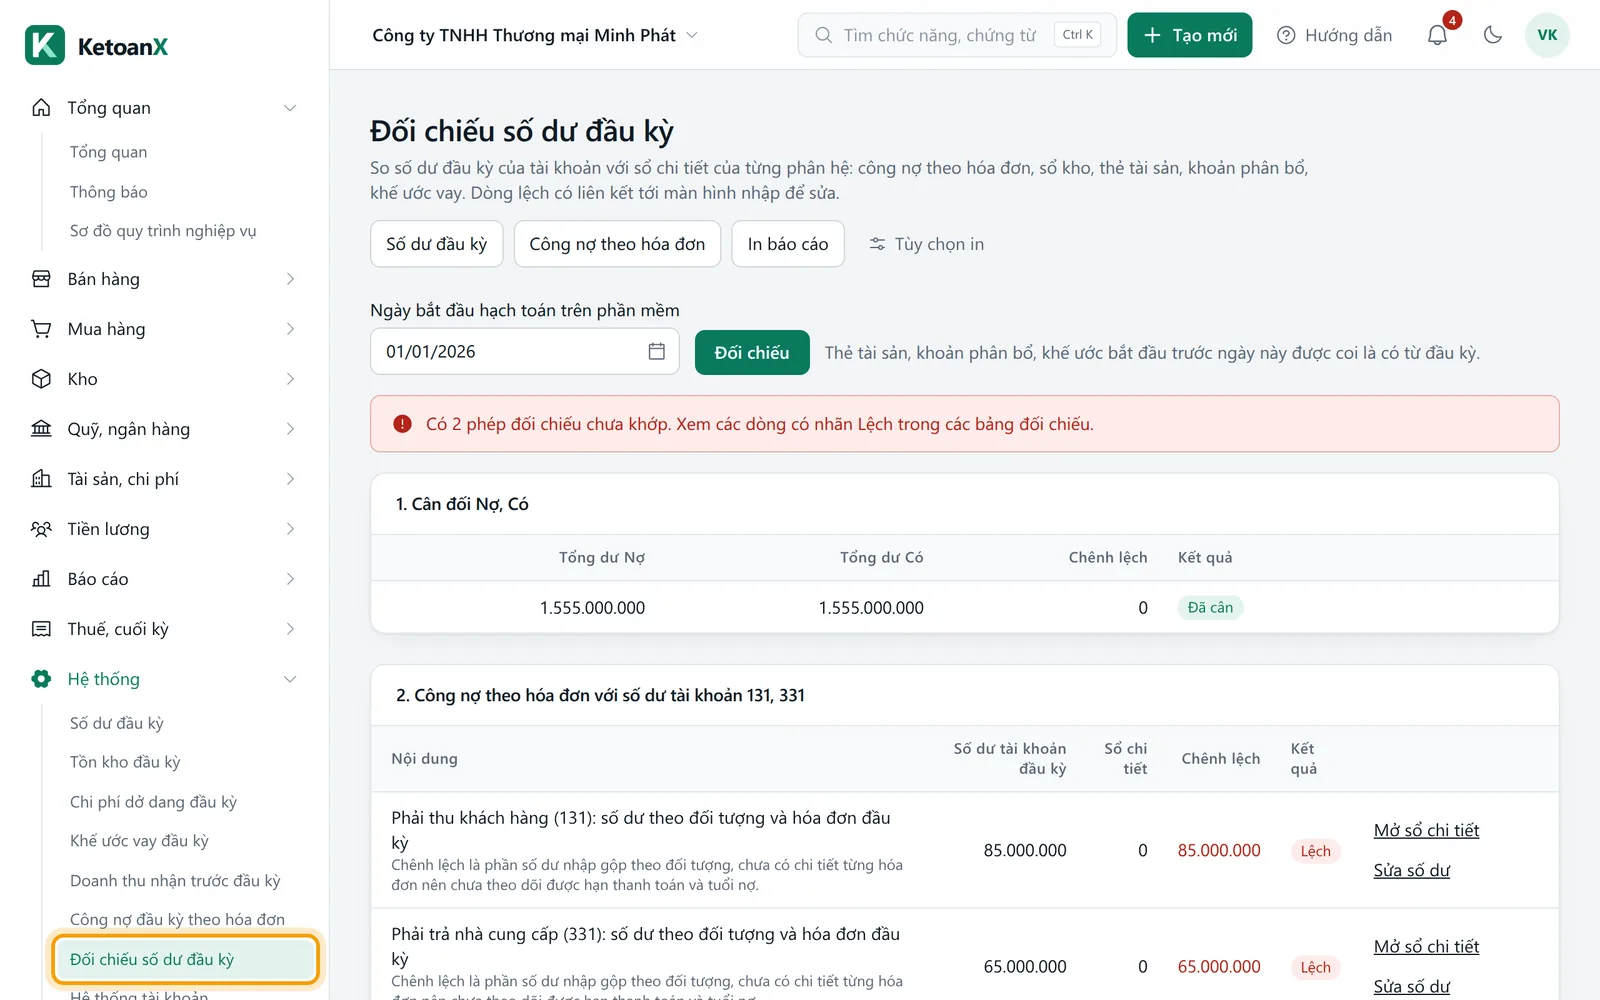This screenshot has width=1600, height=1000.
Task: Click the Hệ thống gear icon
Action: pyautogui.click(x=41, y=679)
